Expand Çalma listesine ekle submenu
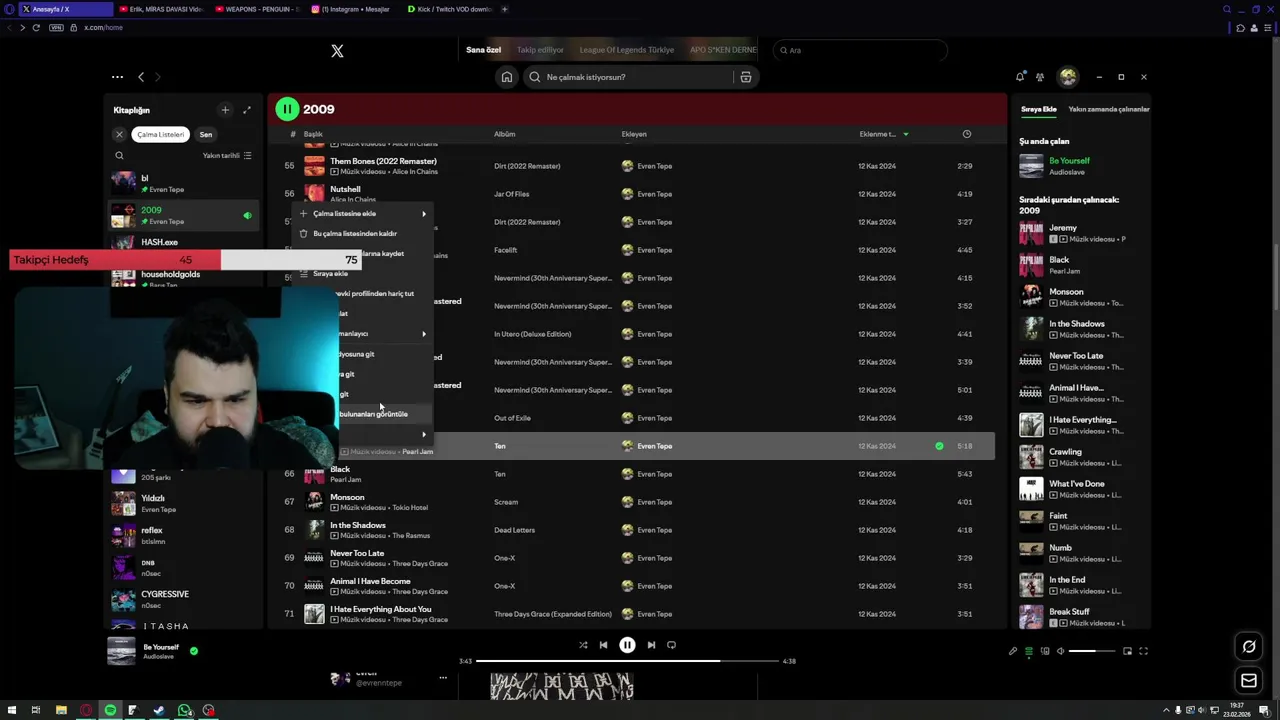This screenshot has height=720, width=1280. point(362,213)
